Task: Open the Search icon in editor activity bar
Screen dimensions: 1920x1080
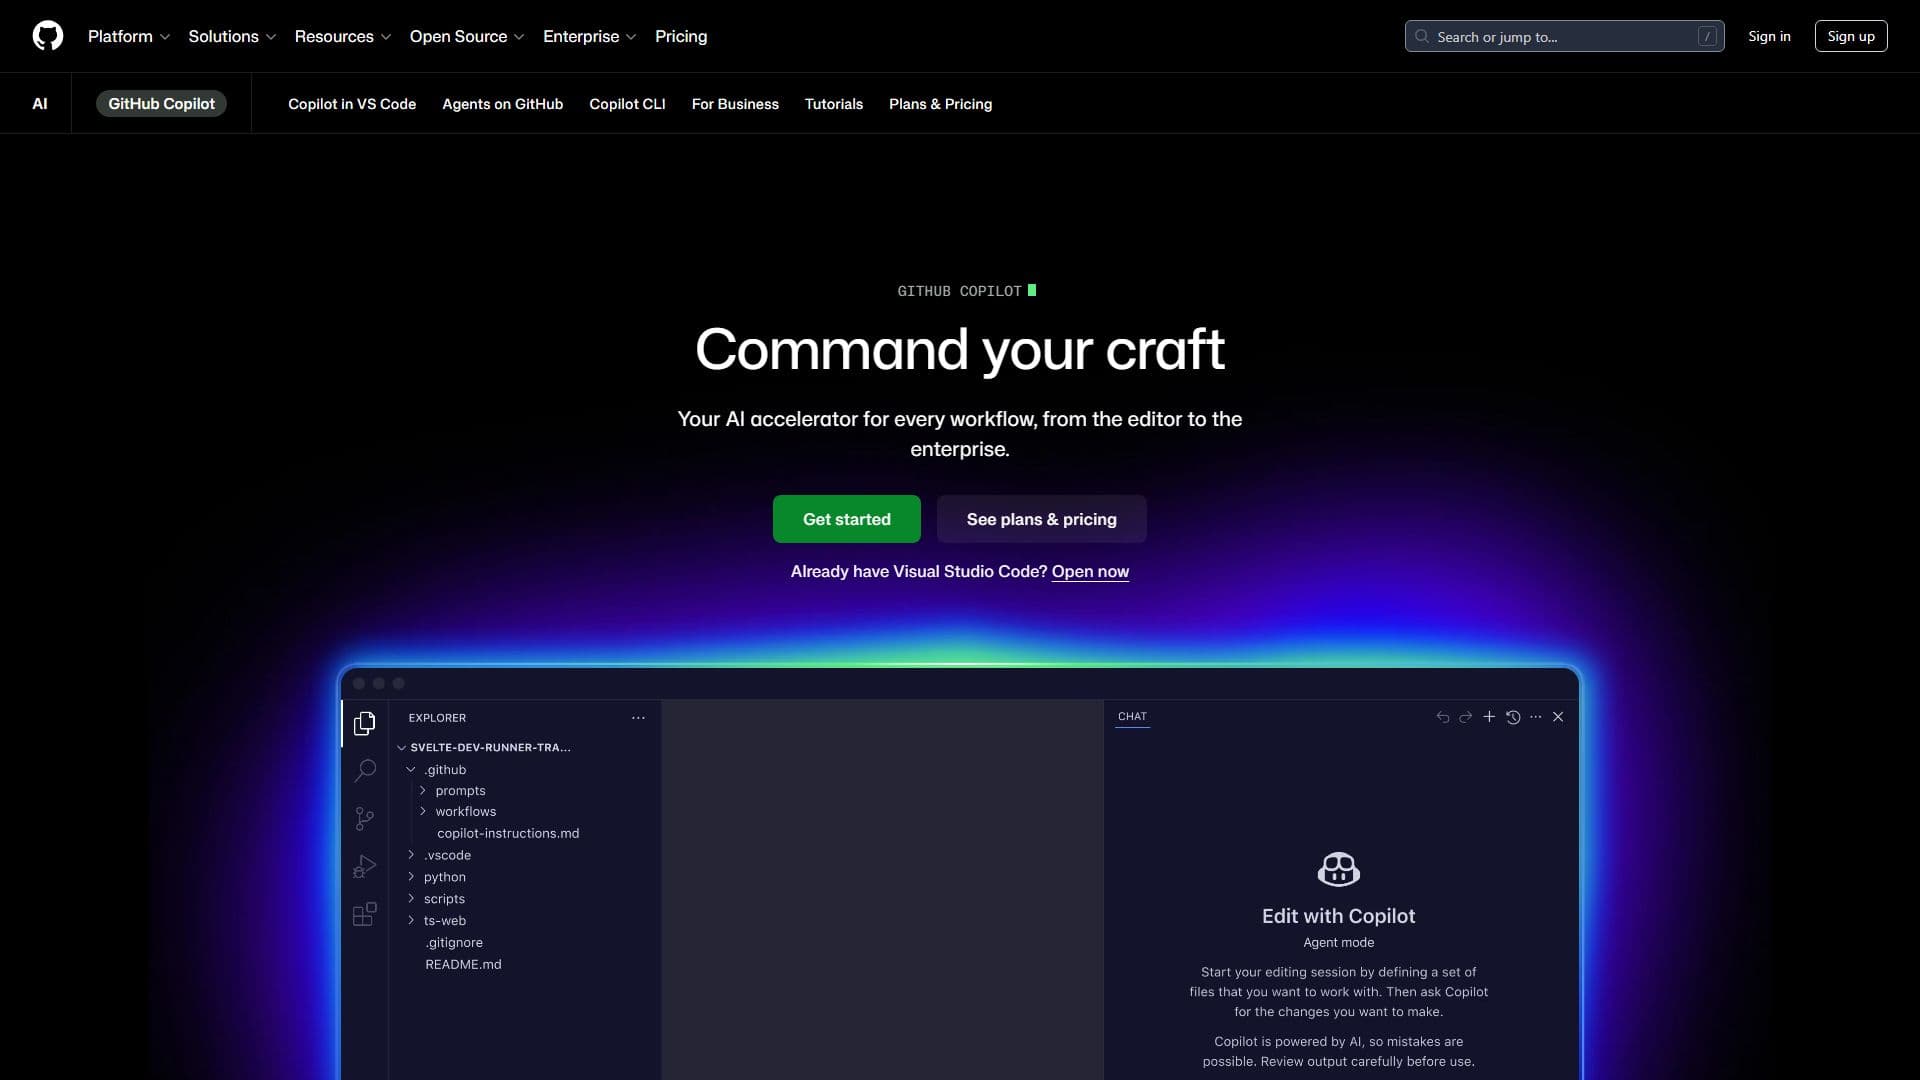Action: click(365, 770)
